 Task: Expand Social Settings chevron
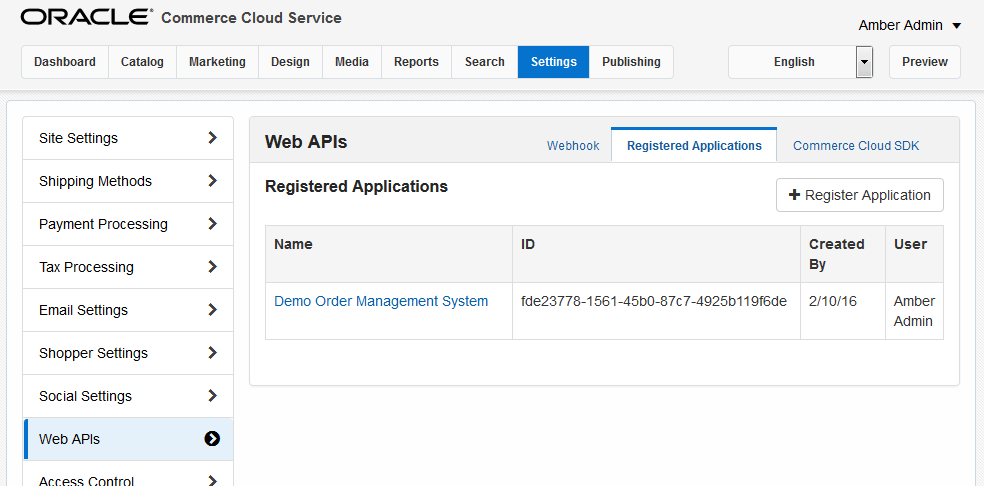(x=212, y=396)
